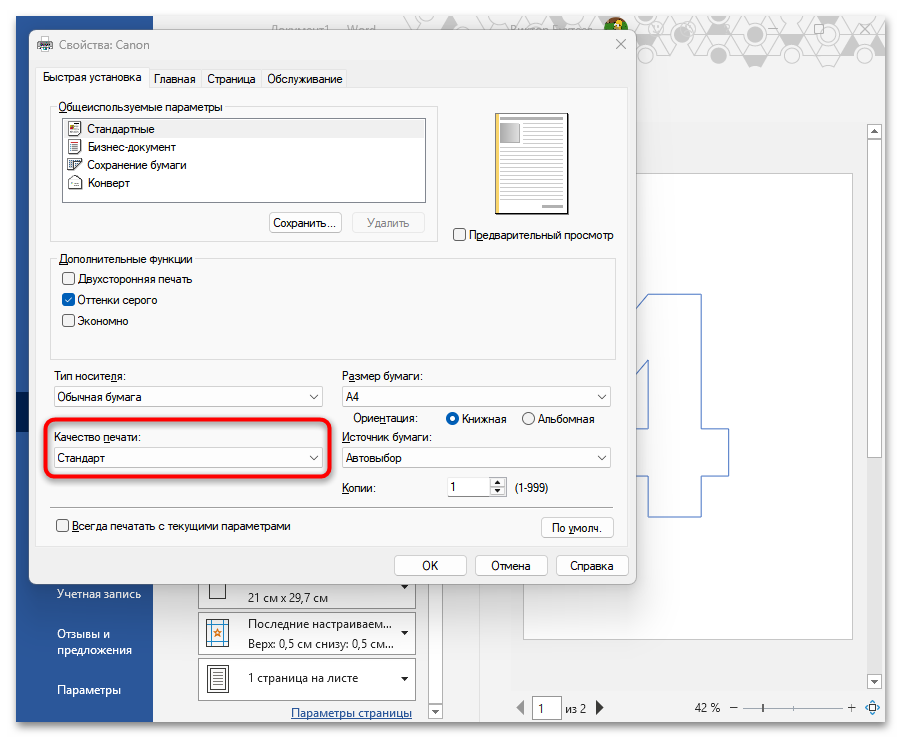Click the Сохранить... button
Screen dimensions: 901x738
click(307, 223)
